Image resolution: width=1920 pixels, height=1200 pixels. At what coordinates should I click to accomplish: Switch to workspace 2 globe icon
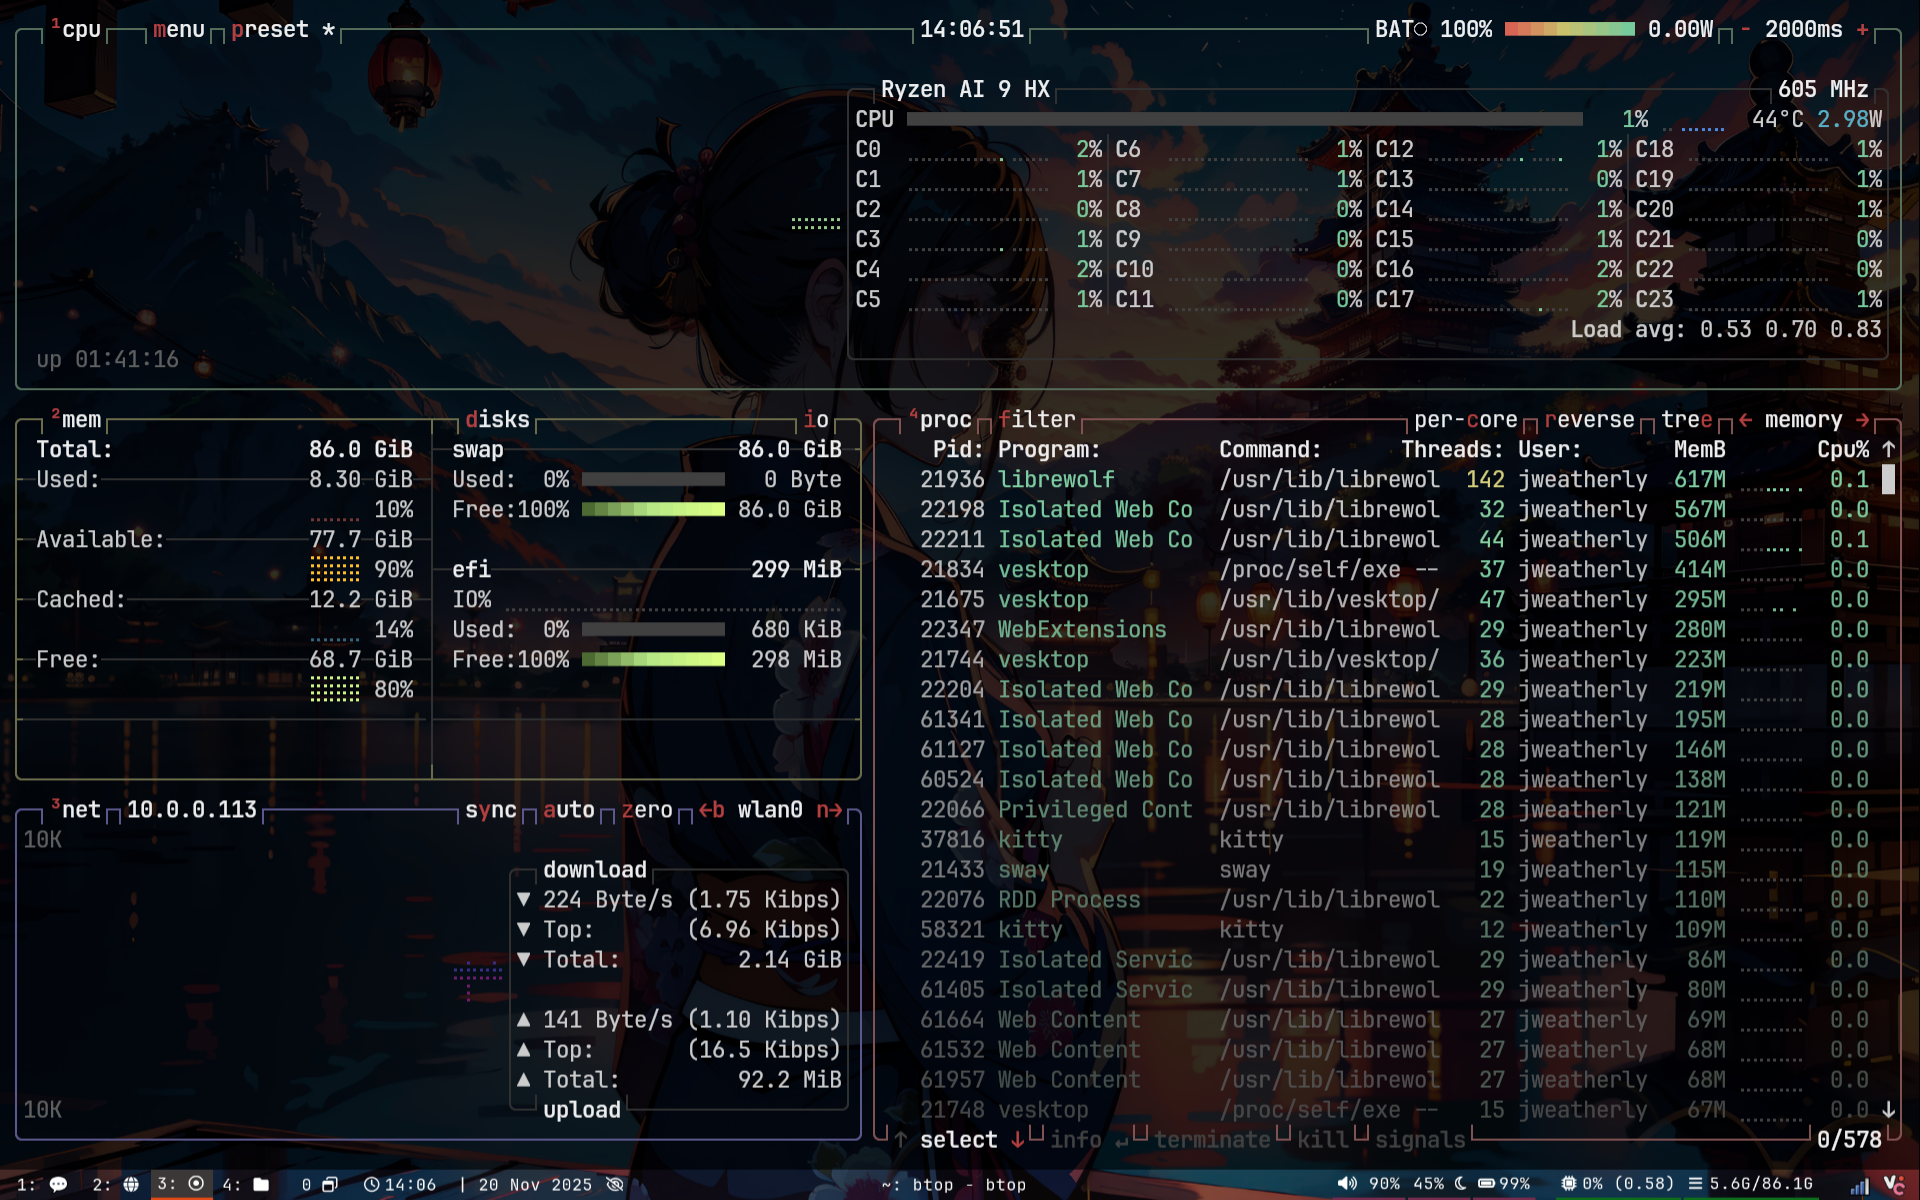(131, 1184)
